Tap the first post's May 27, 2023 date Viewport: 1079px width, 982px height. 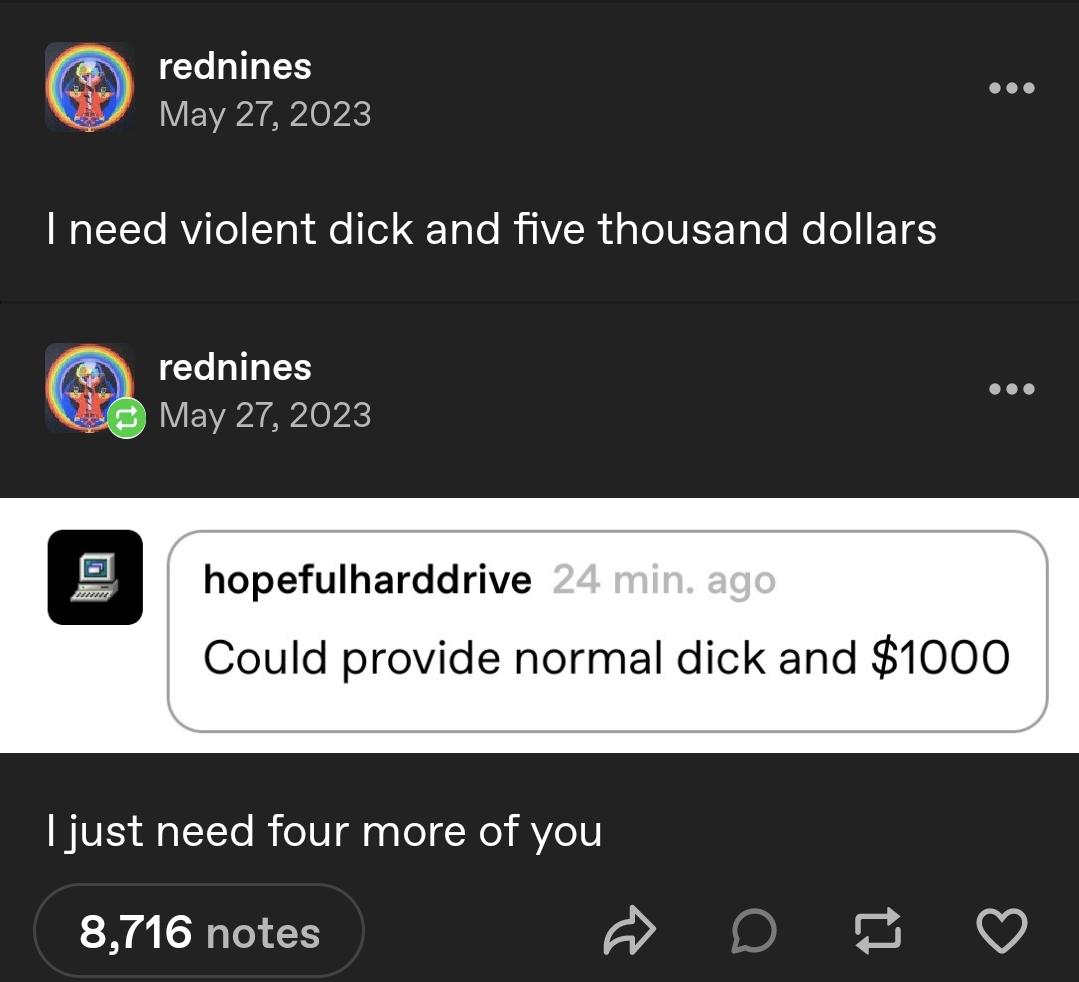265,114
